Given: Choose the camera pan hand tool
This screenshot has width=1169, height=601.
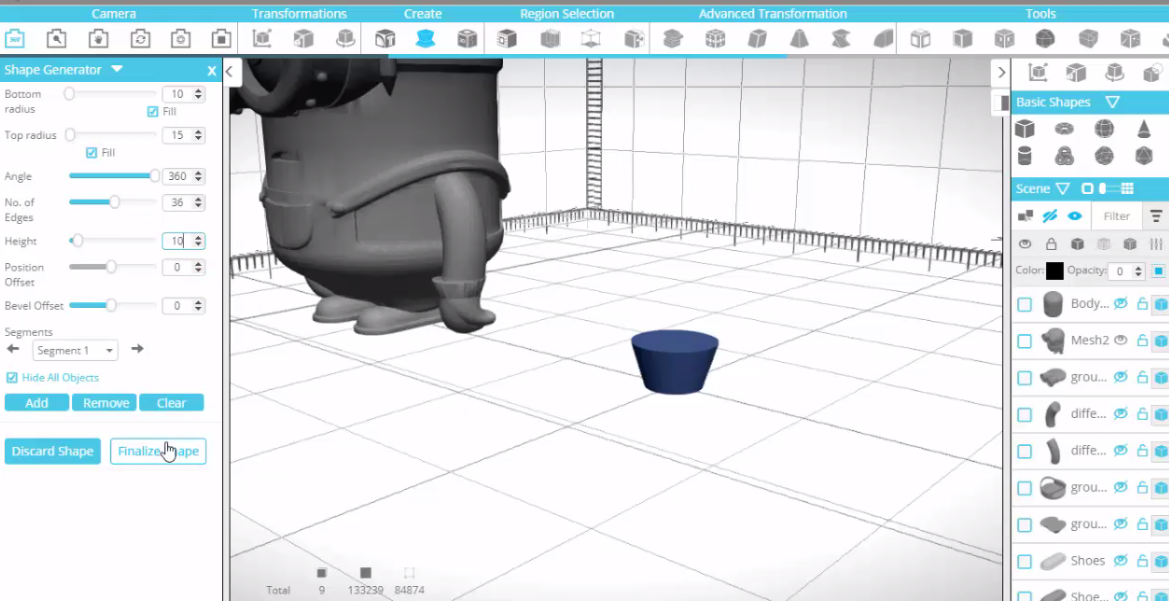Looking at the screenshot, I should (98, 38).
